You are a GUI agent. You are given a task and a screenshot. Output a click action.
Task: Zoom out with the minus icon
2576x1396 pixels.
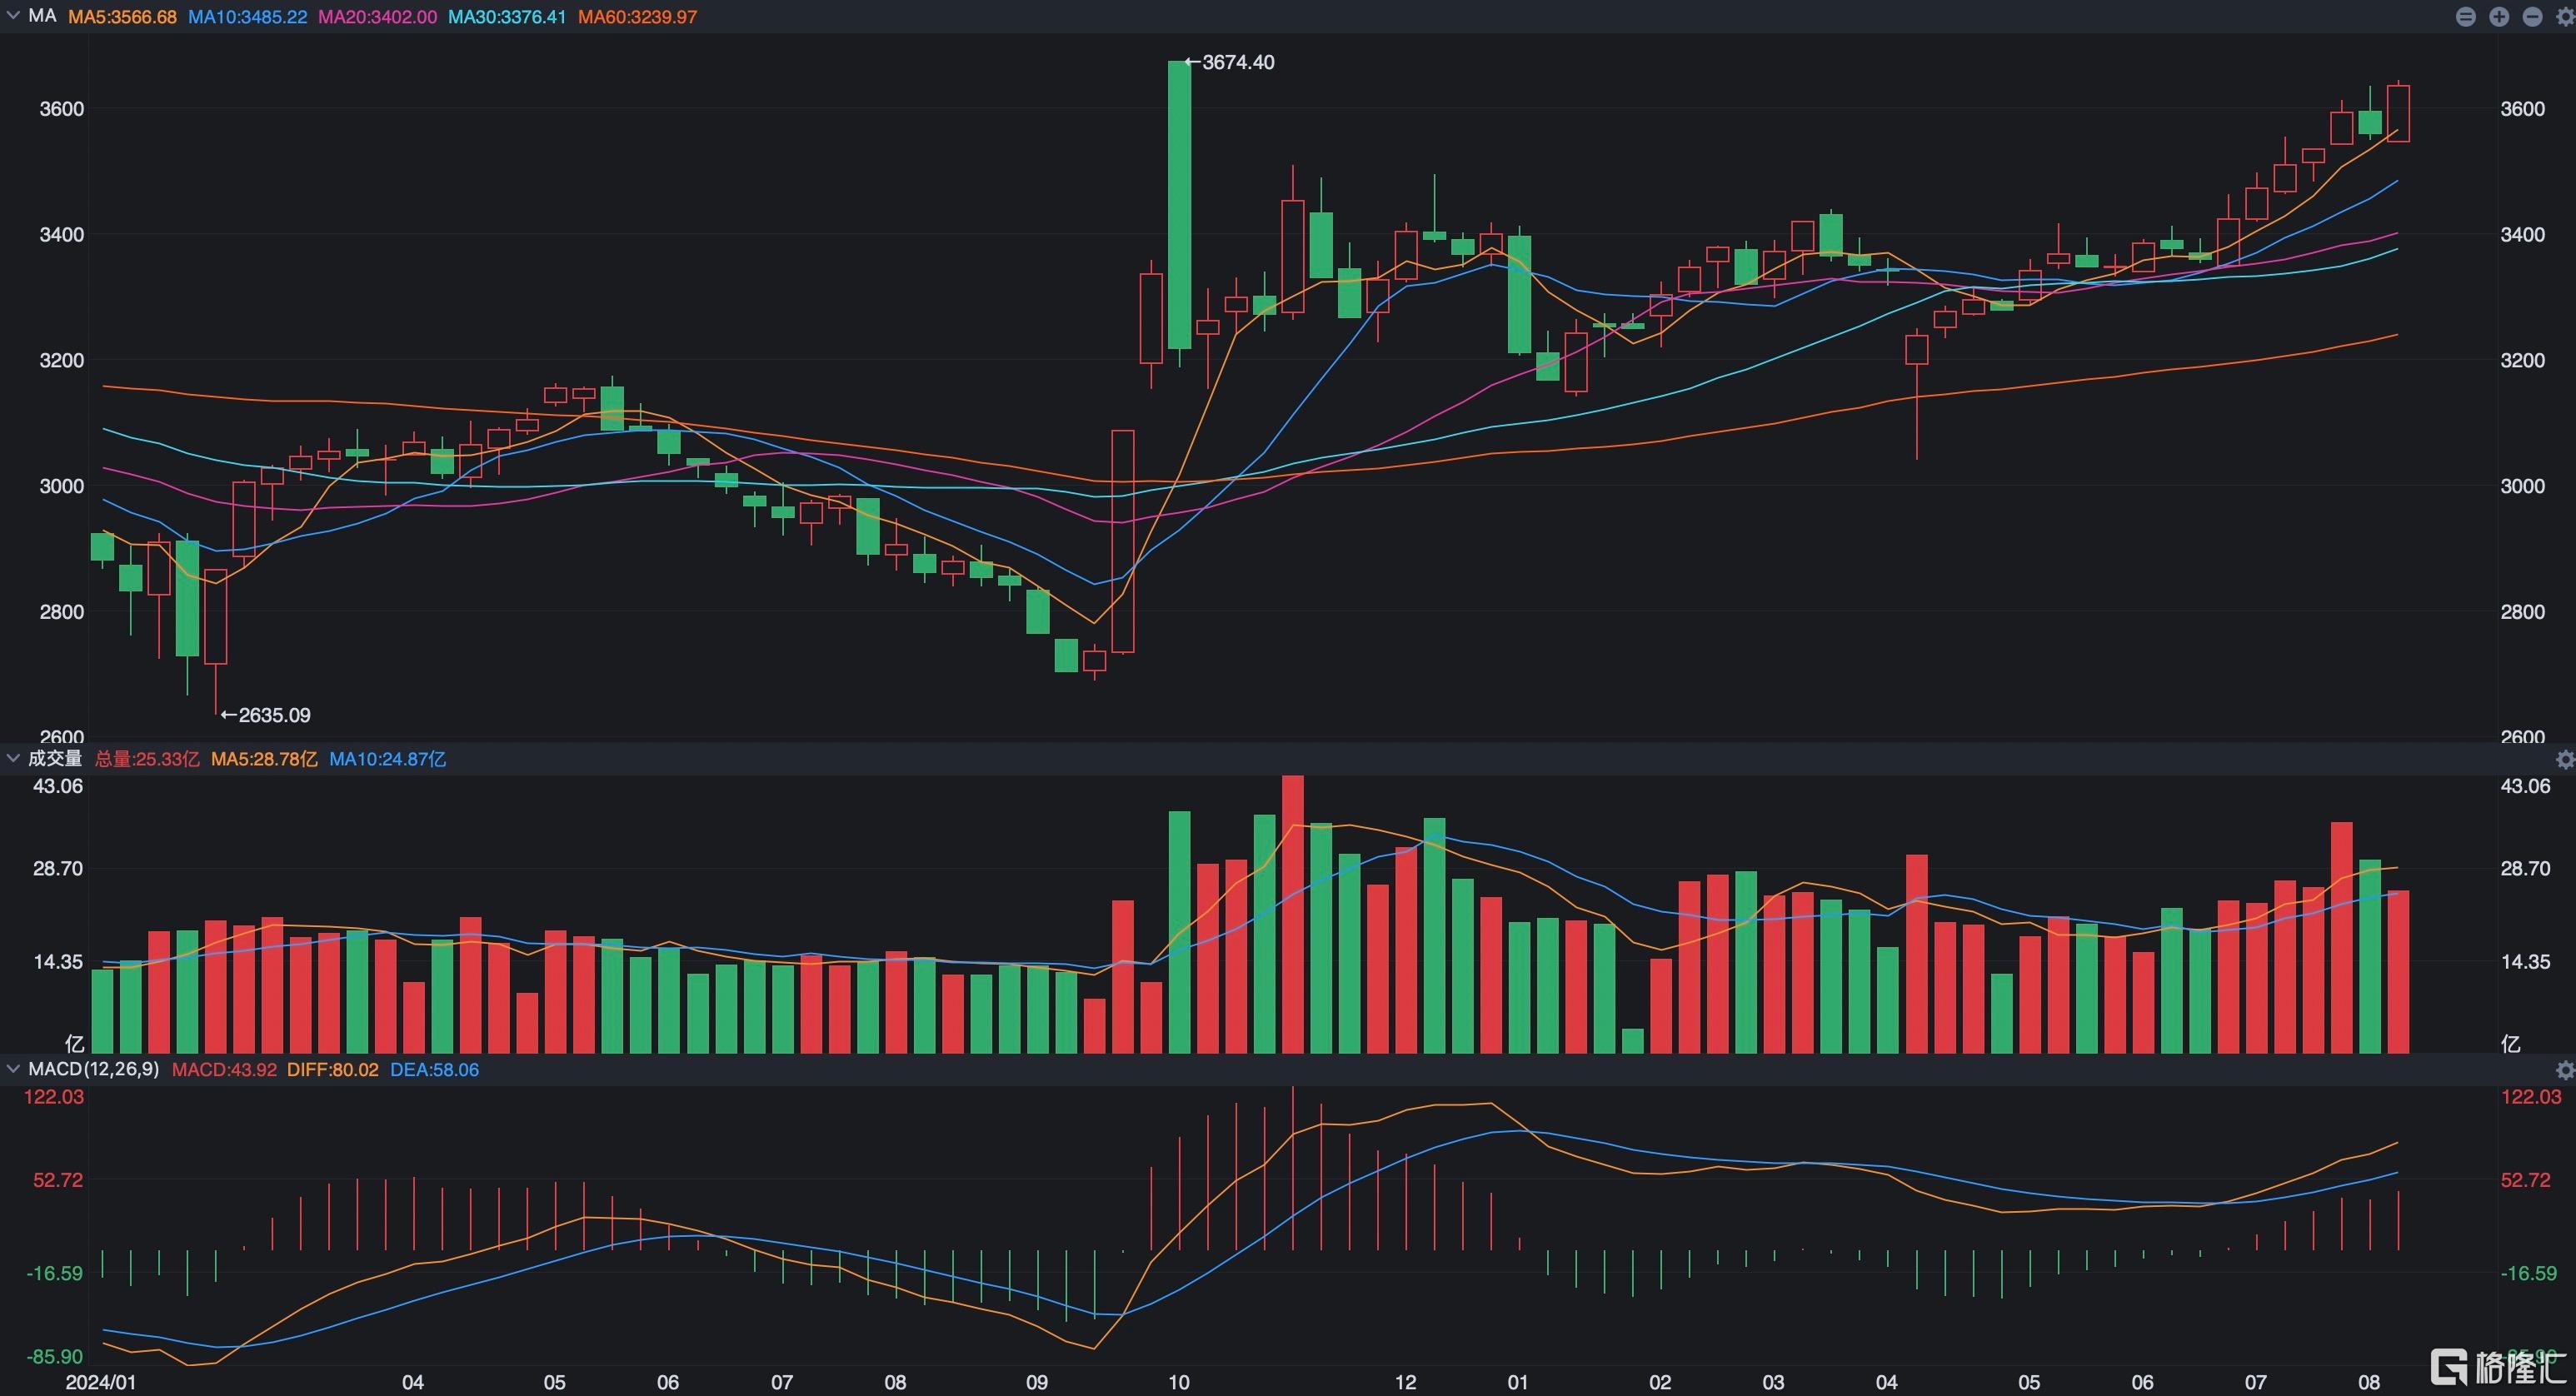[2532, 17]
